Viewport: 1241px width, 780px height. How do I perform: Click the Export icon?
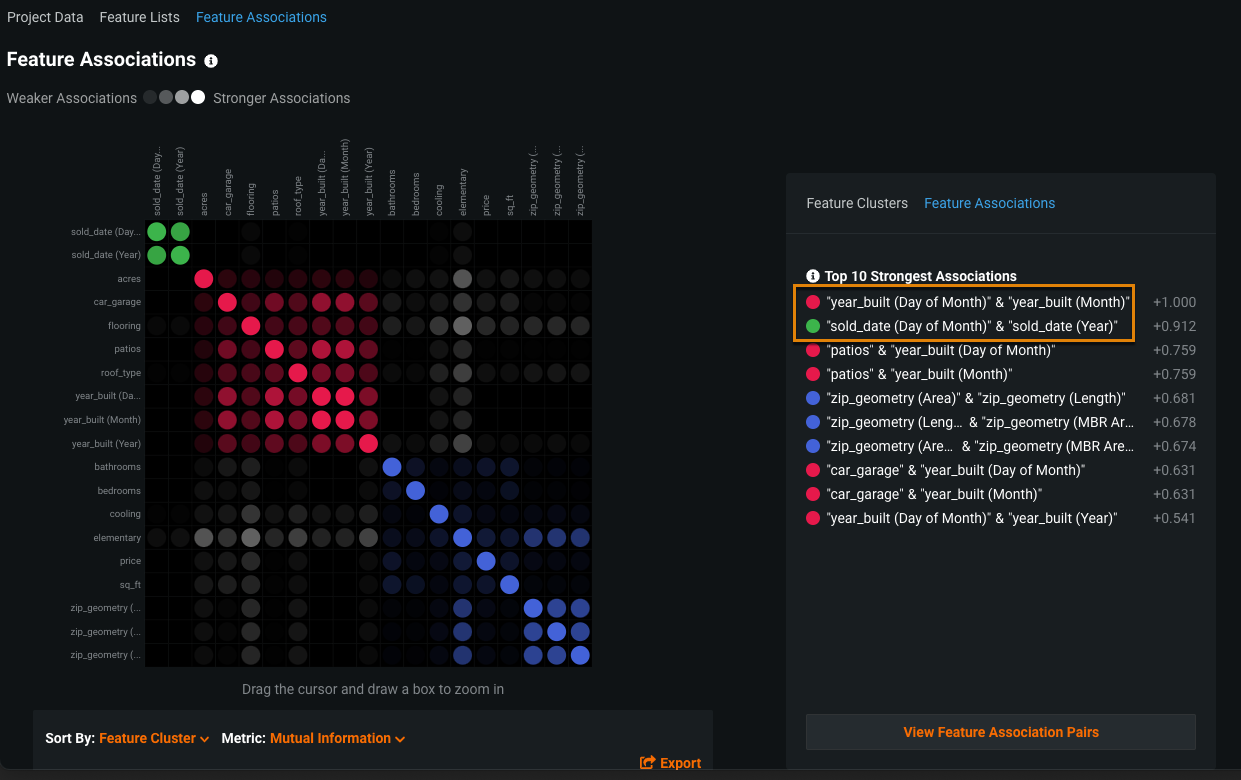click(648, 763)
